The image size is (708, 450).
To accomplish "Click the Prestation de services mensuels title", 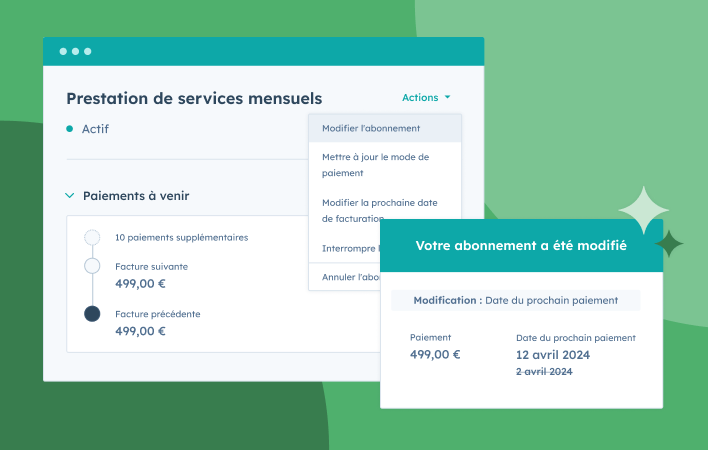I will click(194, 98).
